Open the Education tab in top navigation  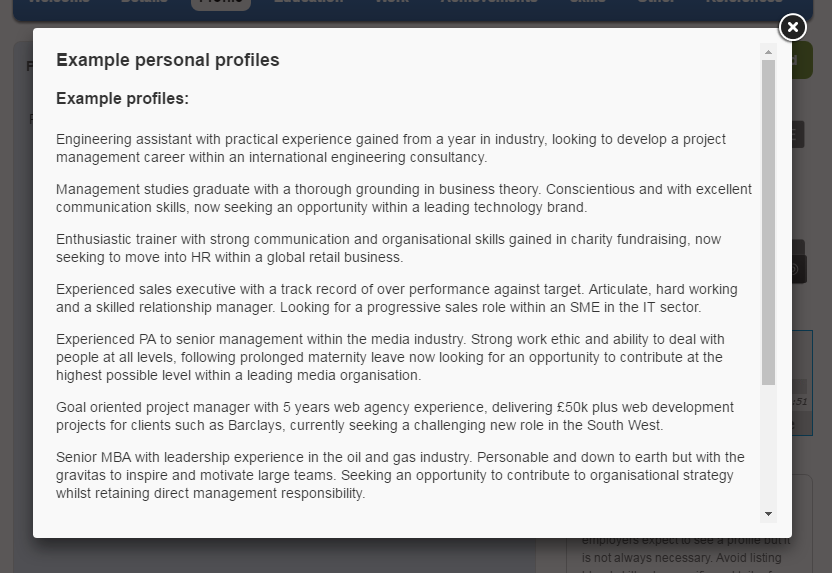tap(308, 3)
